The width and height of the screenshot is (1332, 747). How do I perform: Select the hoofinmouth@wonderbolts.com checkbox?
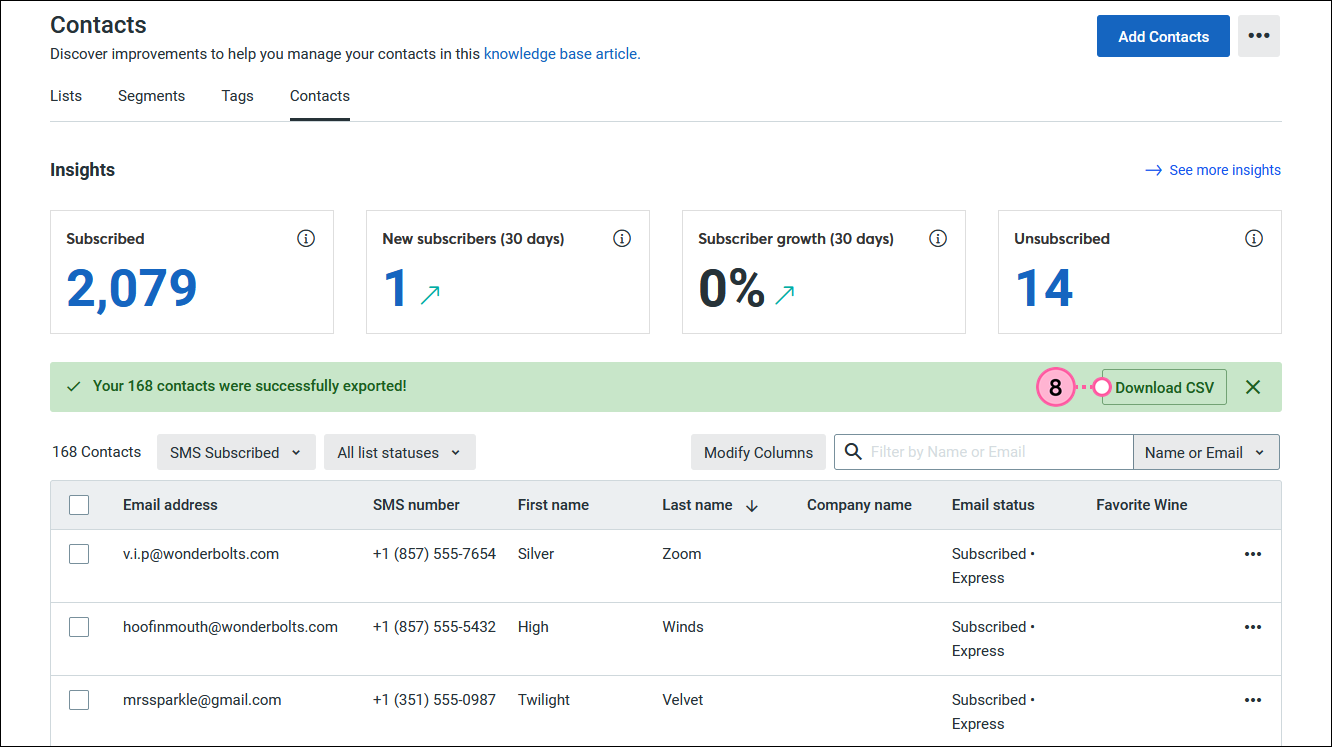[x=79, y=627]
